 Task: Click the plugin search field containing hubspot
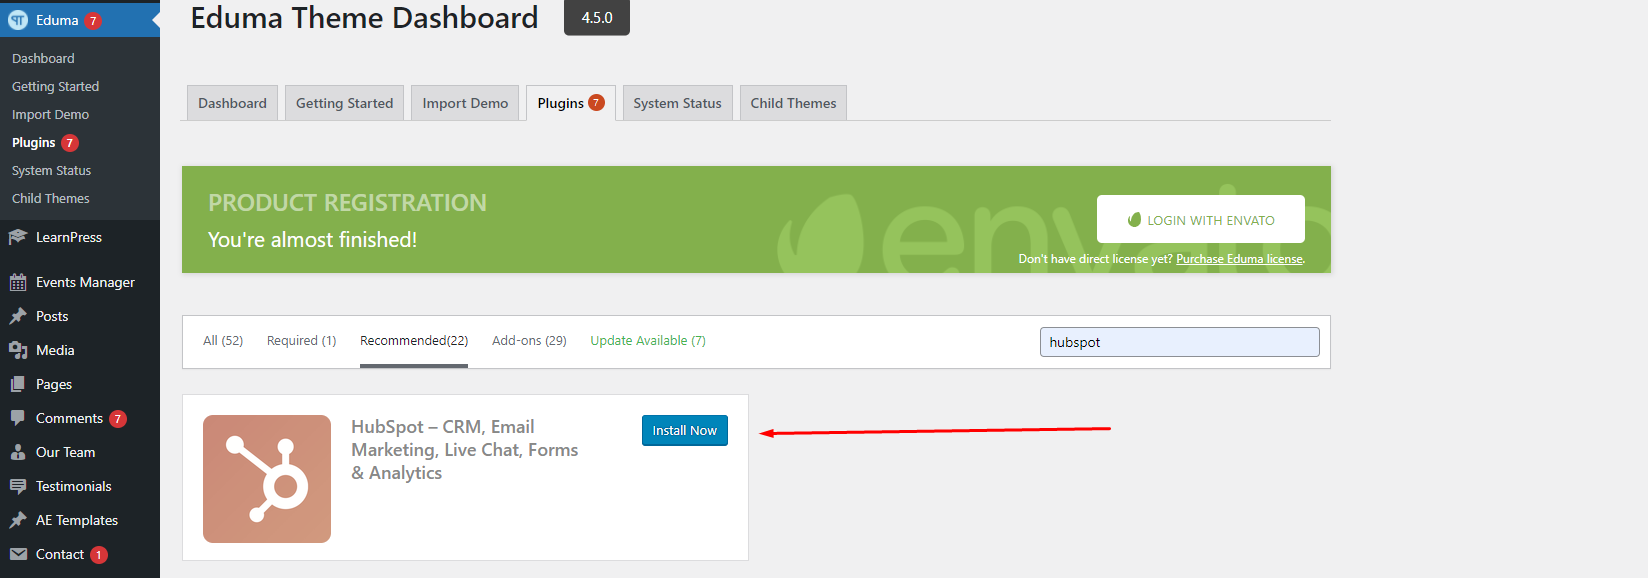[1180, 342]
